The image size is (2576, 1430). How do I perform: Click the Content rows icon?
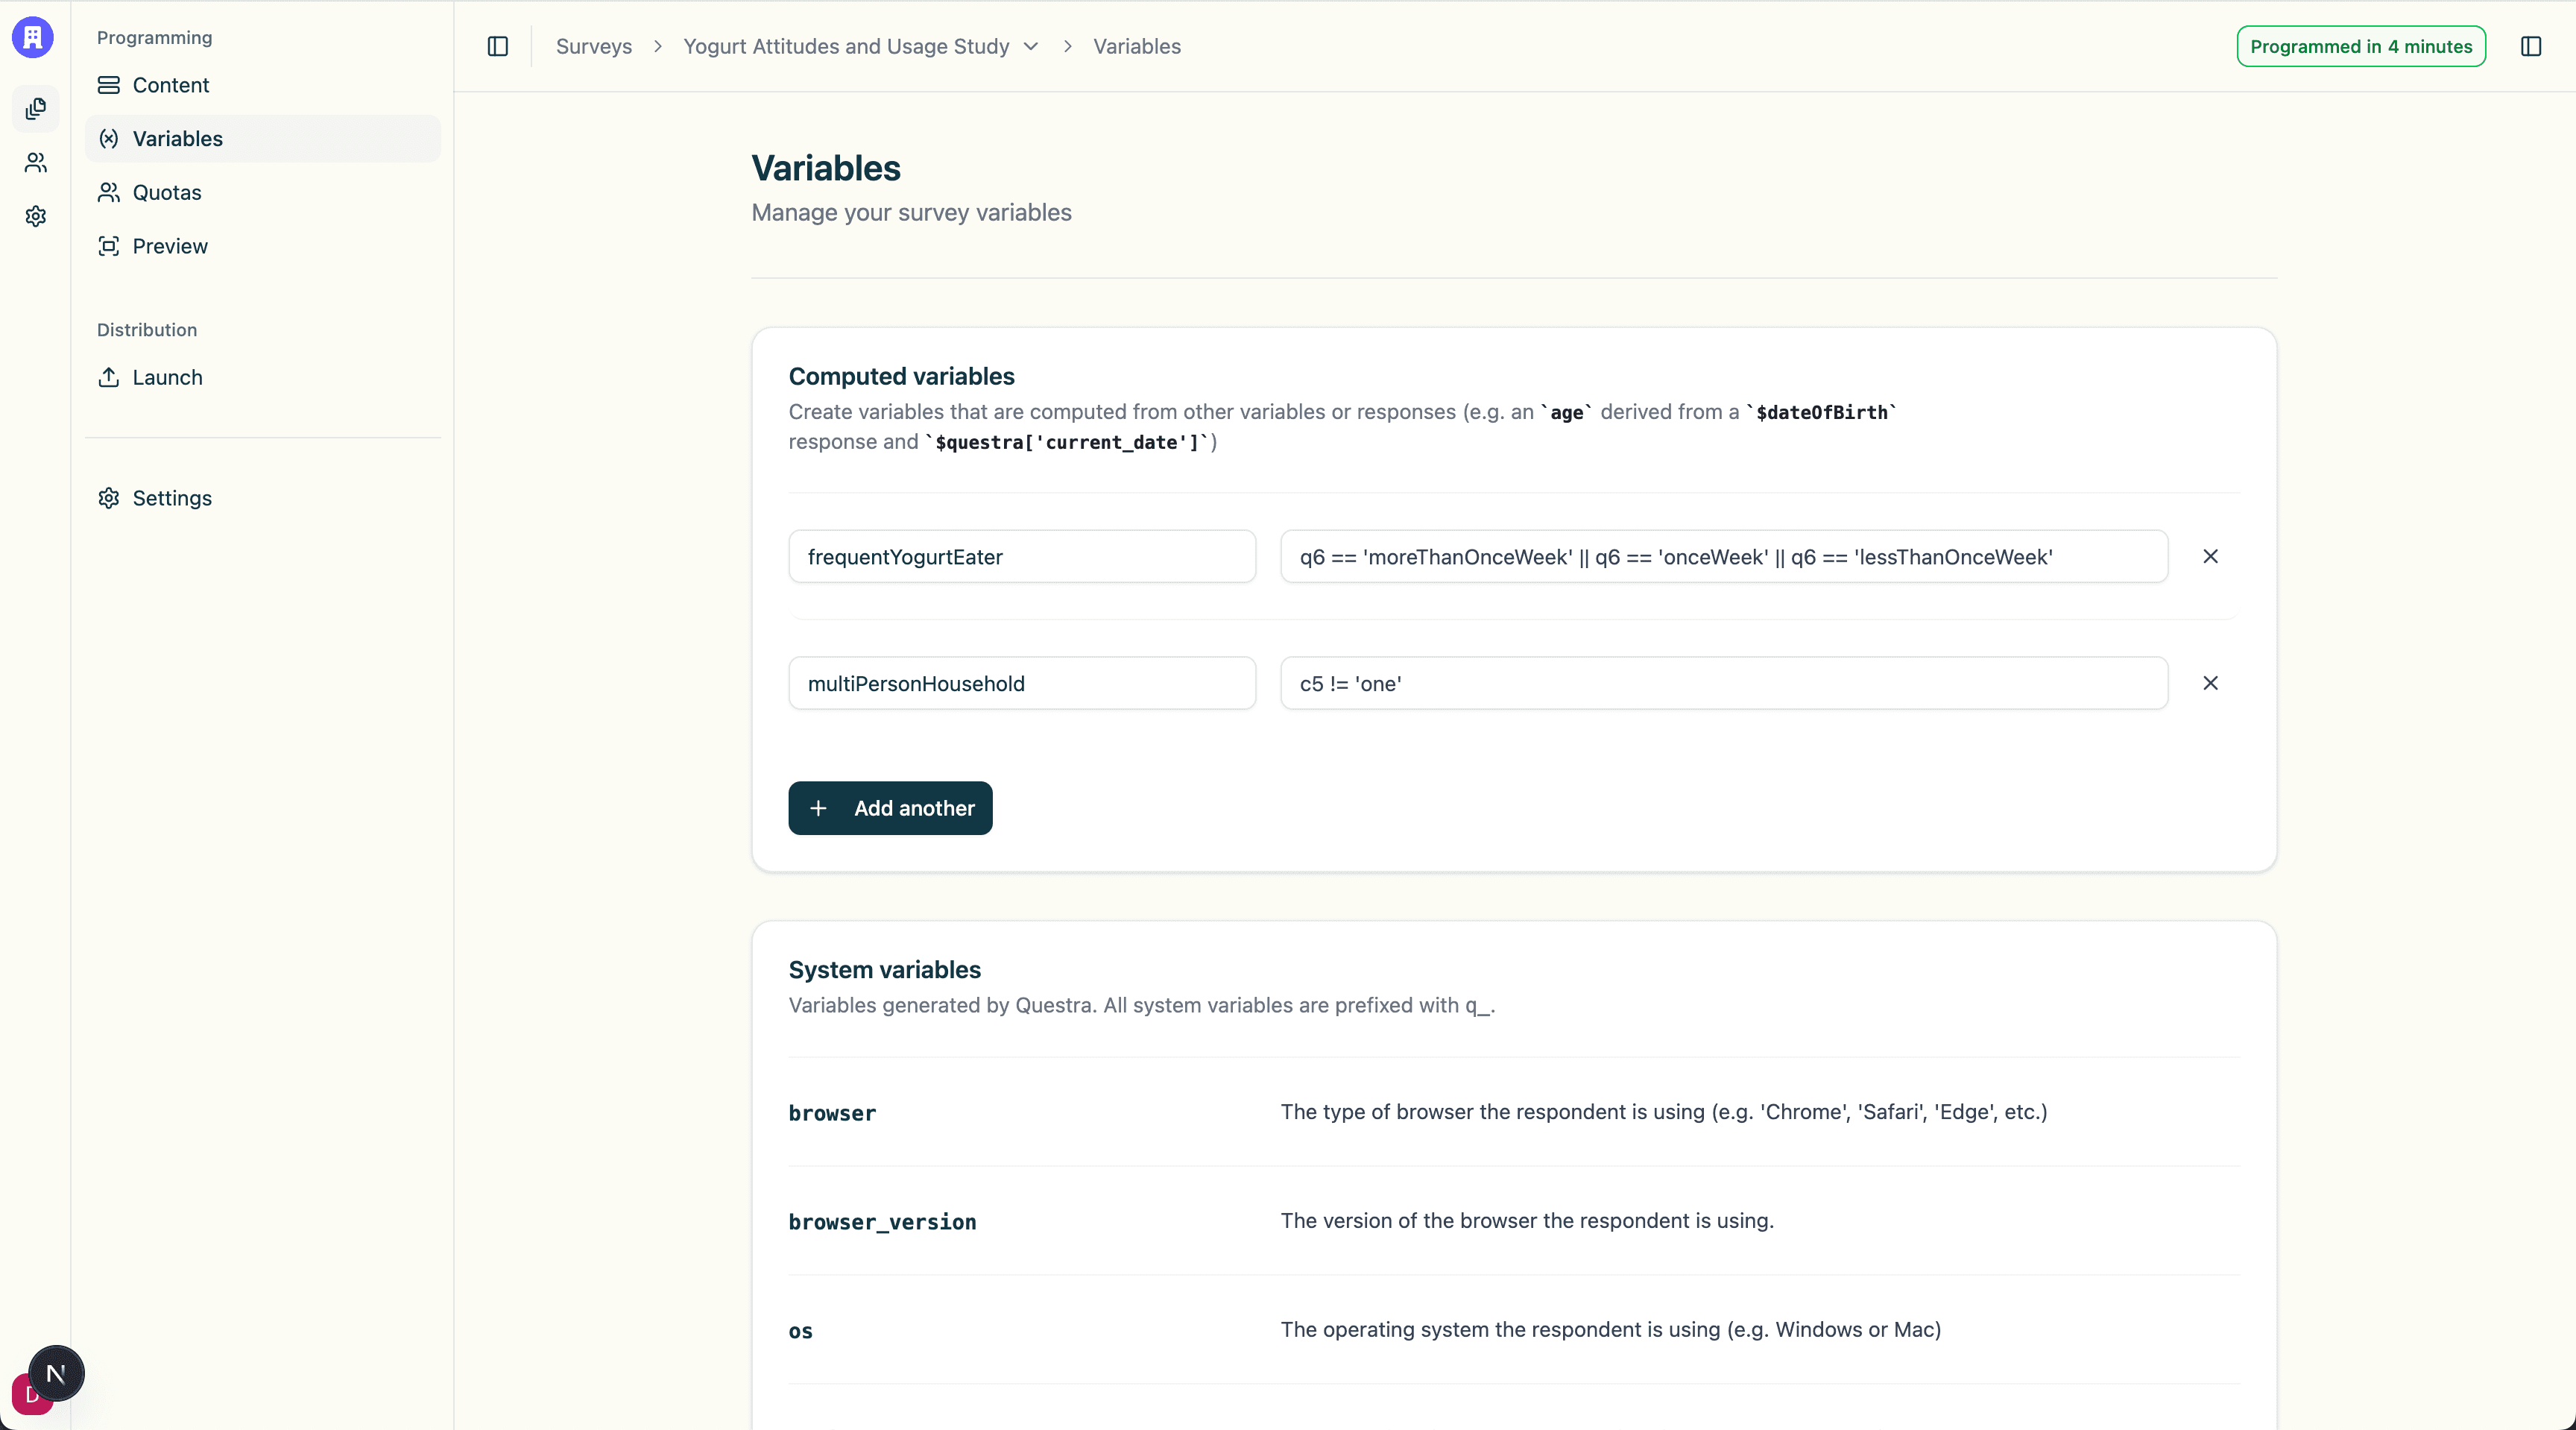point(109,85)
